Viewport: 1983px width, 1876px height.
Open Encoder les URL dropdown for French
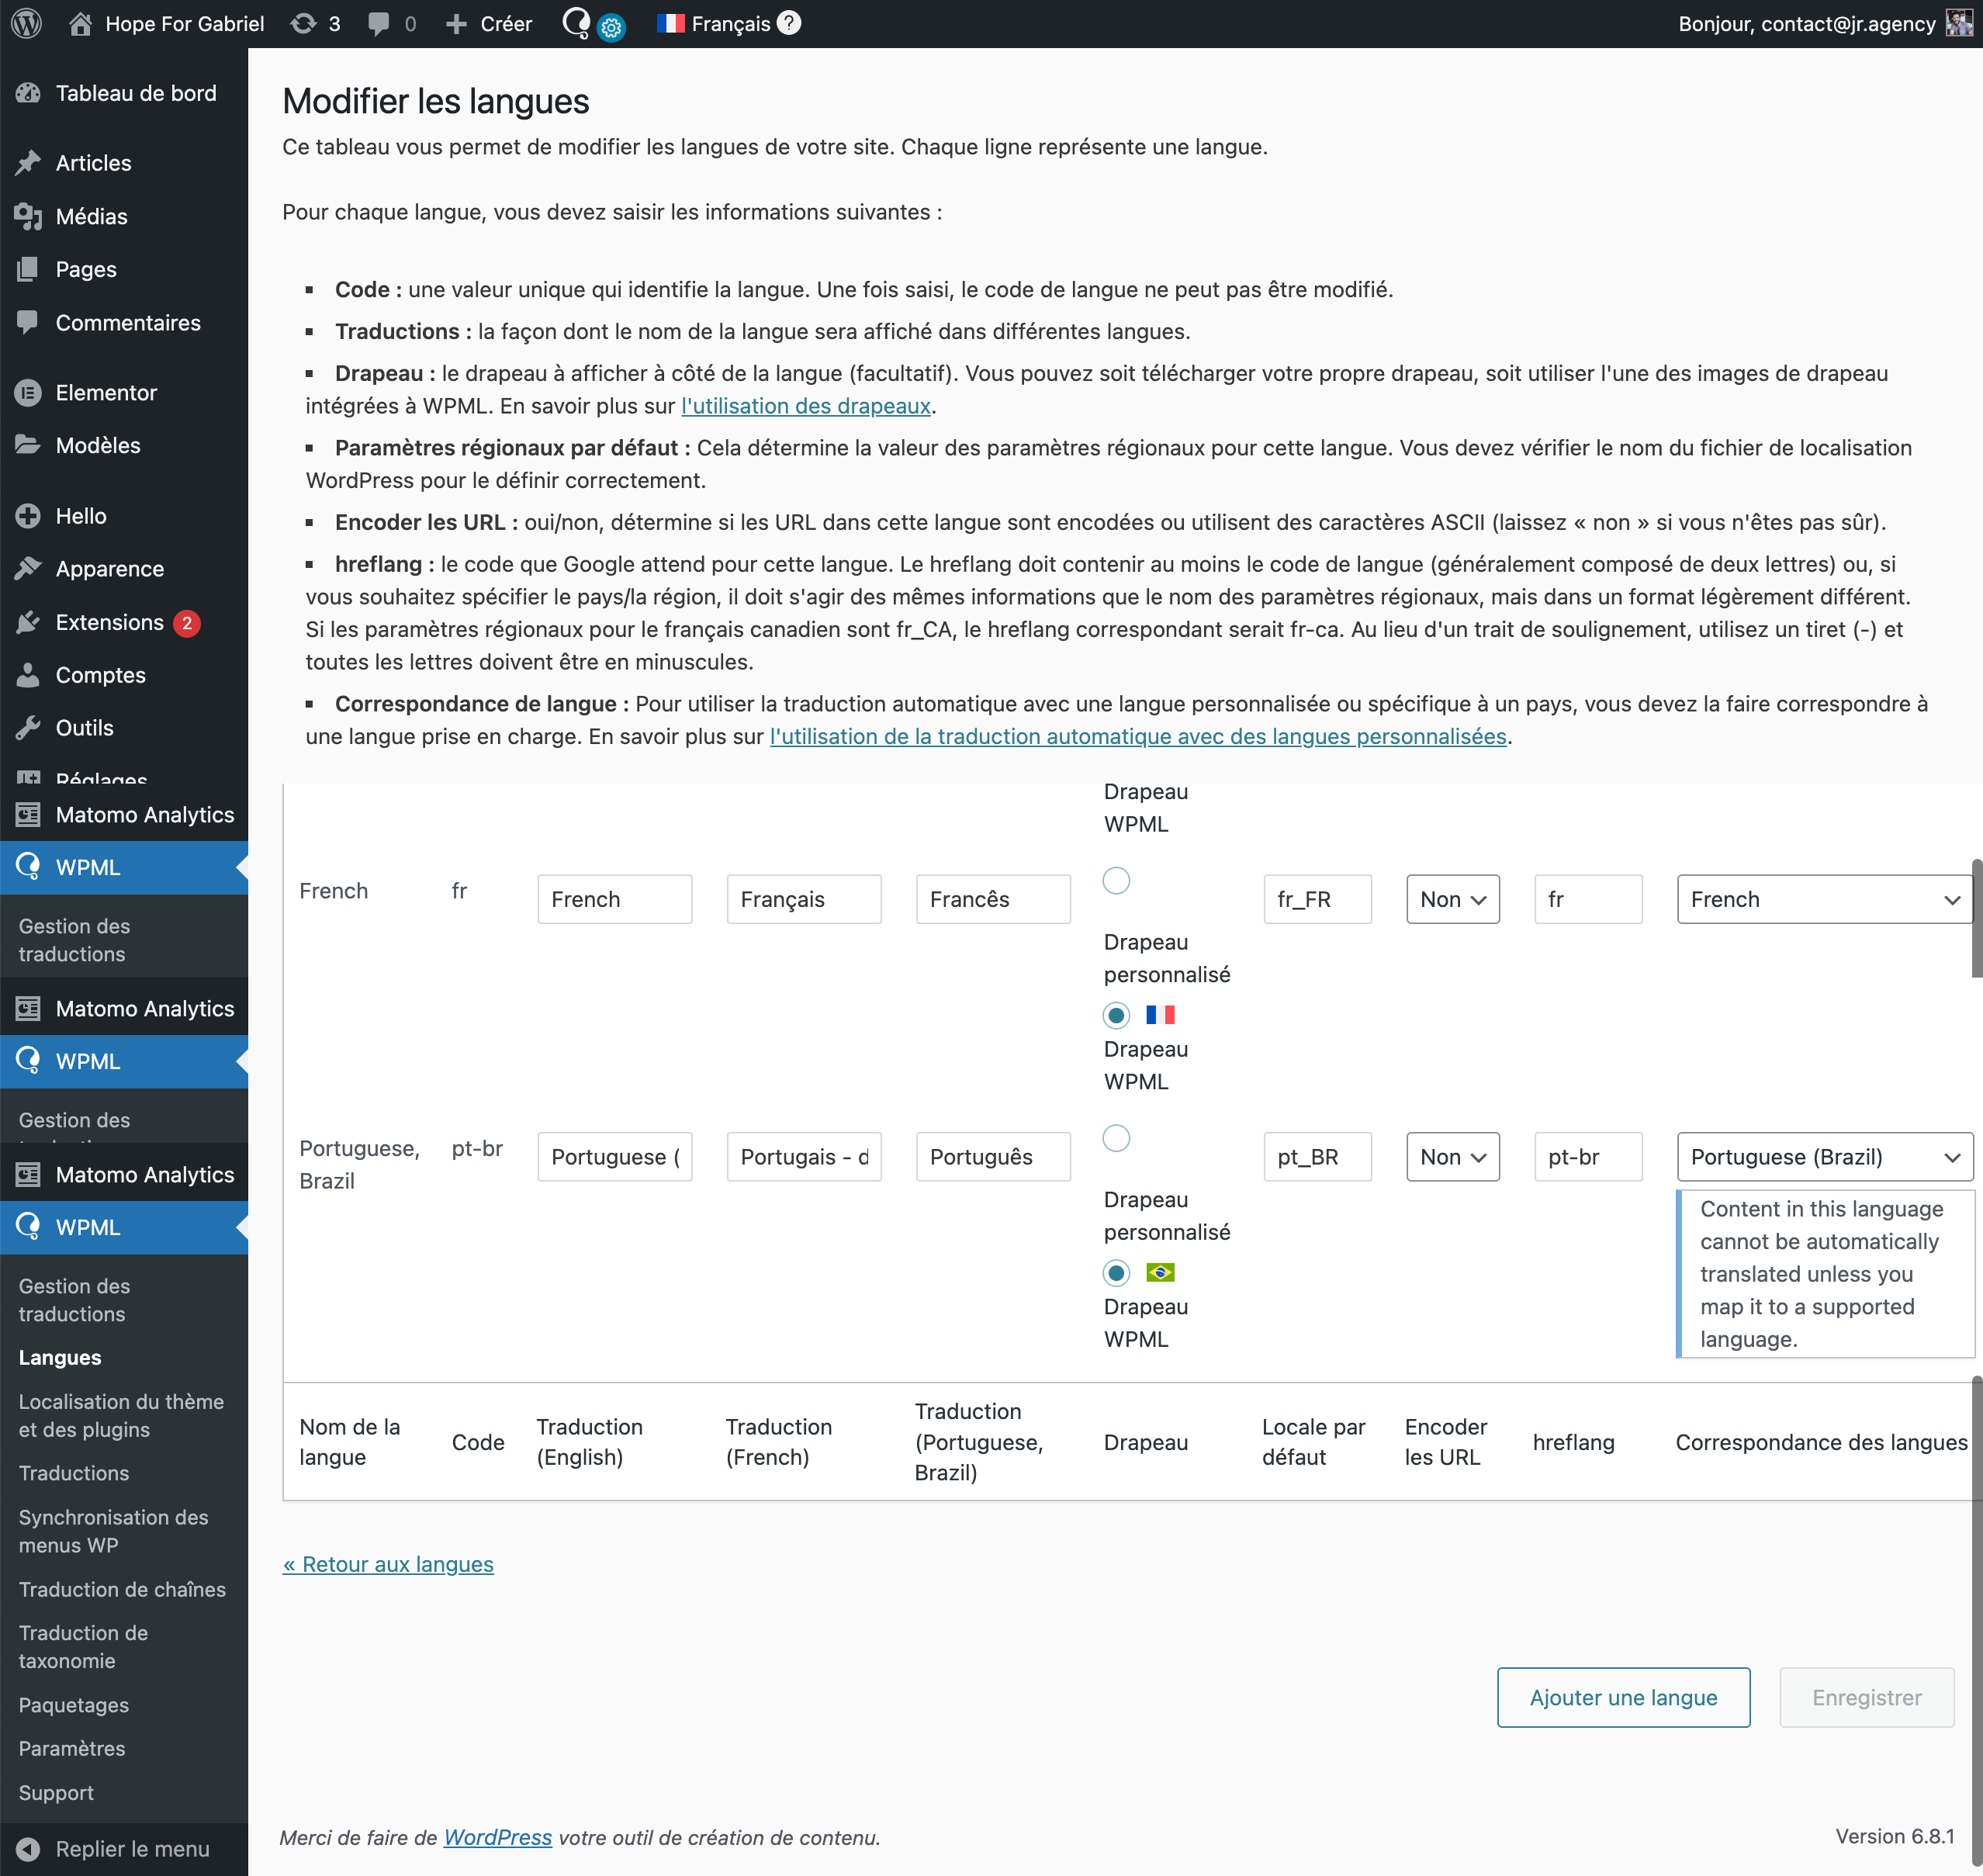tap(1452, 899)
